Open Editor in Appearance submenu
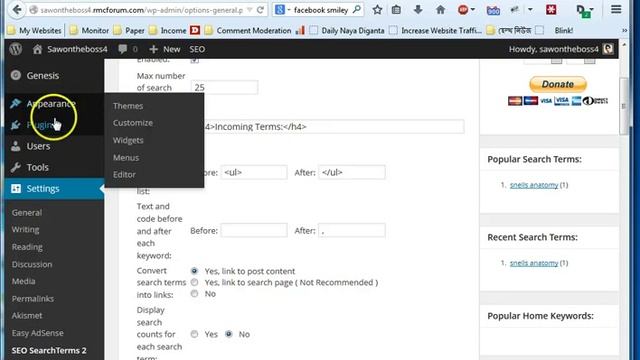The width and height of the screenshot is (640, 360). click(124, 174)
